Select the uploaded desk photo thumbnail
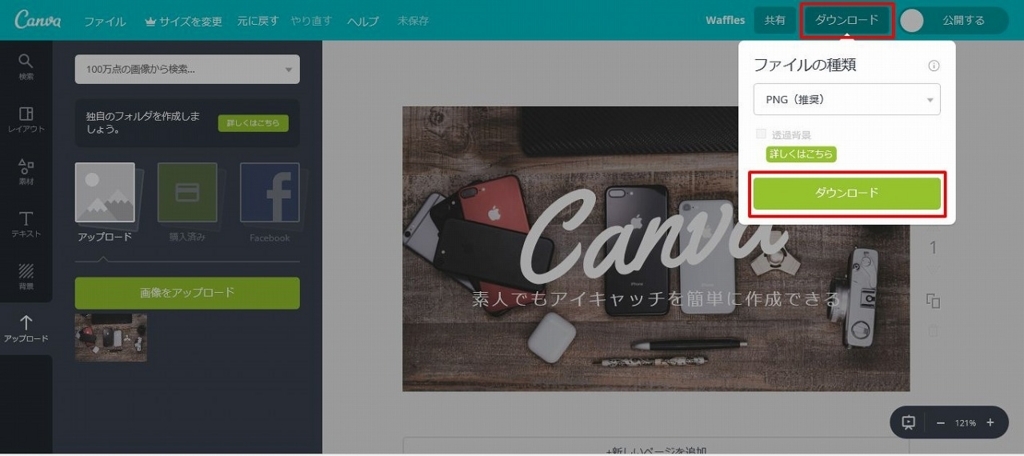 tap(111, 337)
